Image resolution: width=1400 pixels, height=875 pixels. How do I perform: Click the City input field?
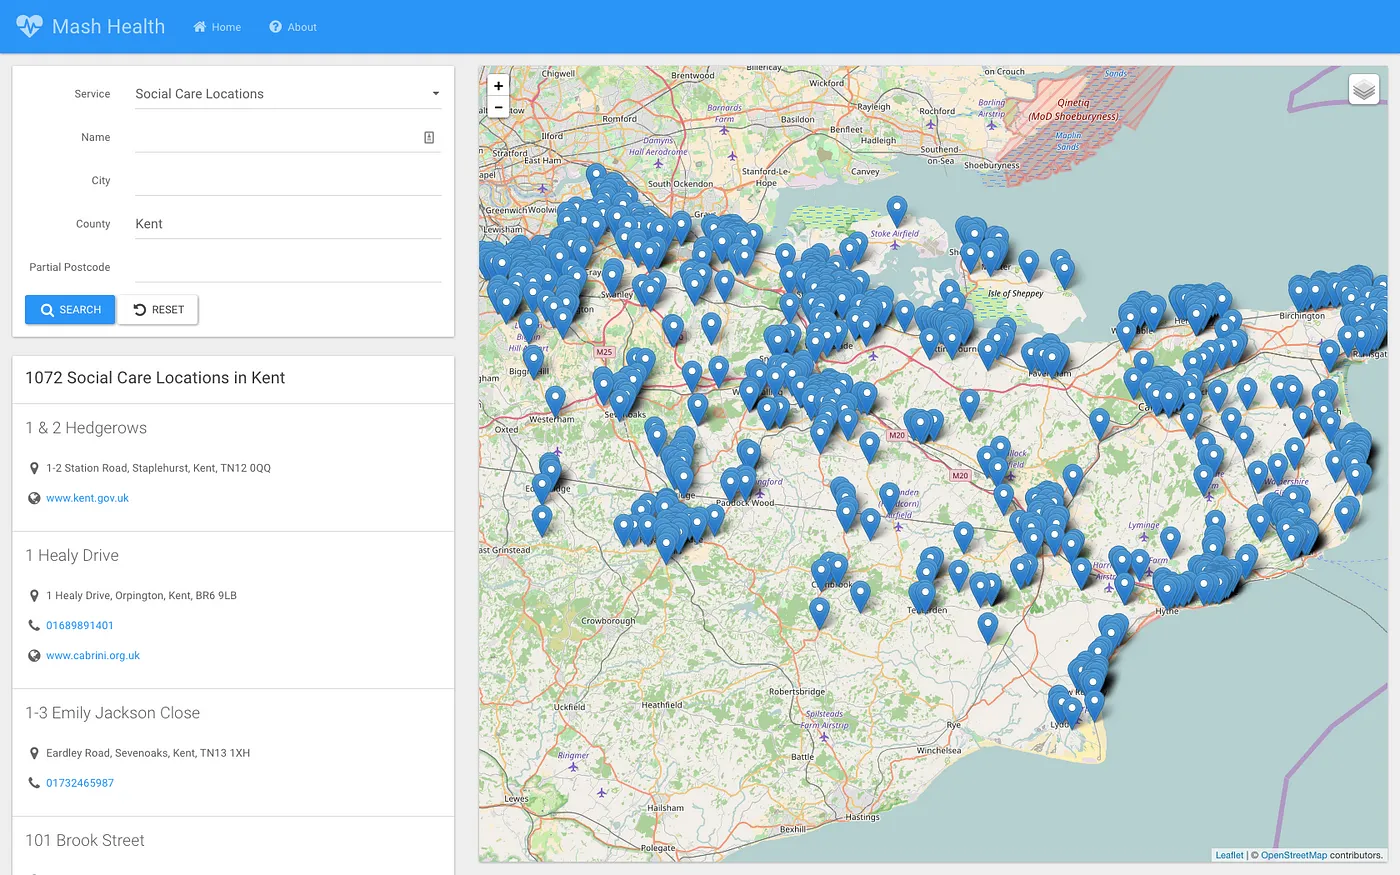[288, 181]
